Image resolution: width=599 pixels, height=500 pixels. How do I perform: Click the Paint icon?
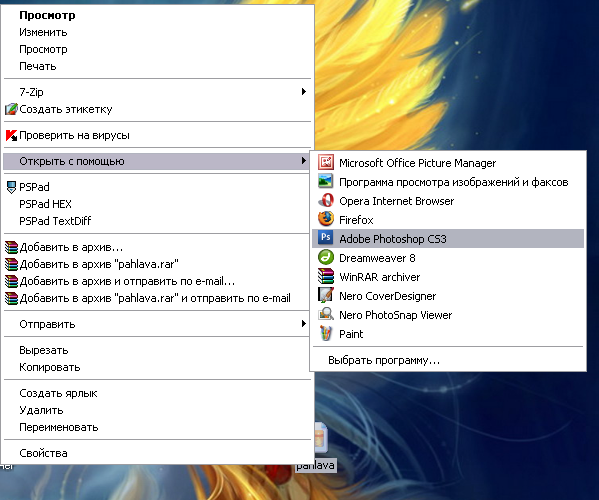click(326, 333)
